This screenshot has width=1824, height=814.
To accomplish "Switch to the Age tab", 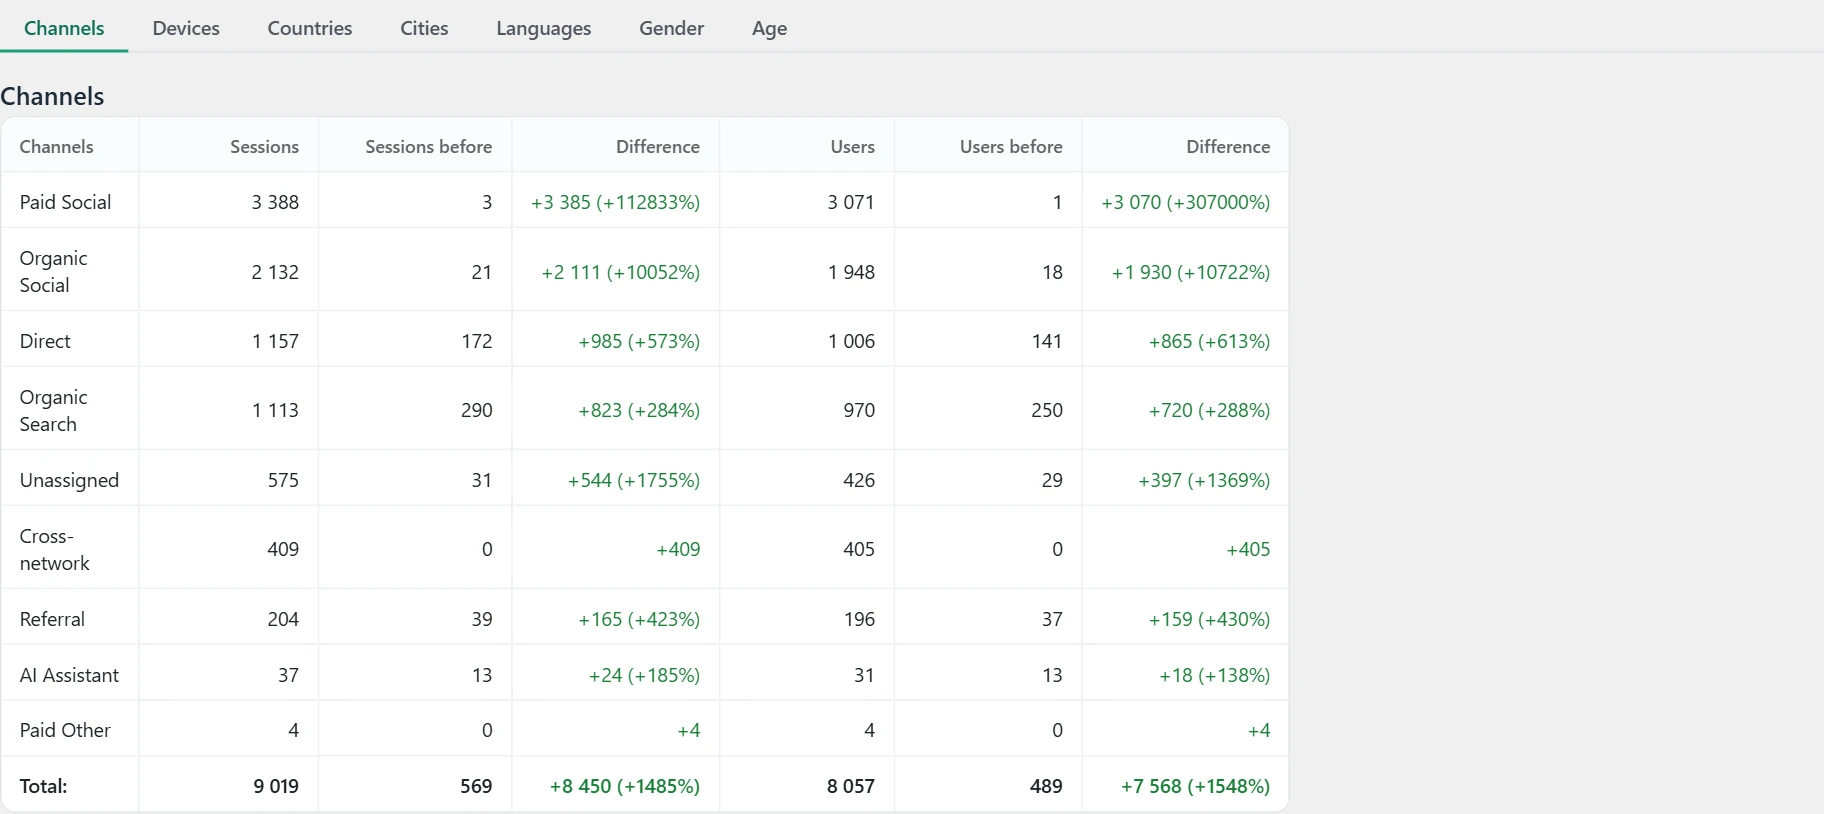I will tap(770, 28).
